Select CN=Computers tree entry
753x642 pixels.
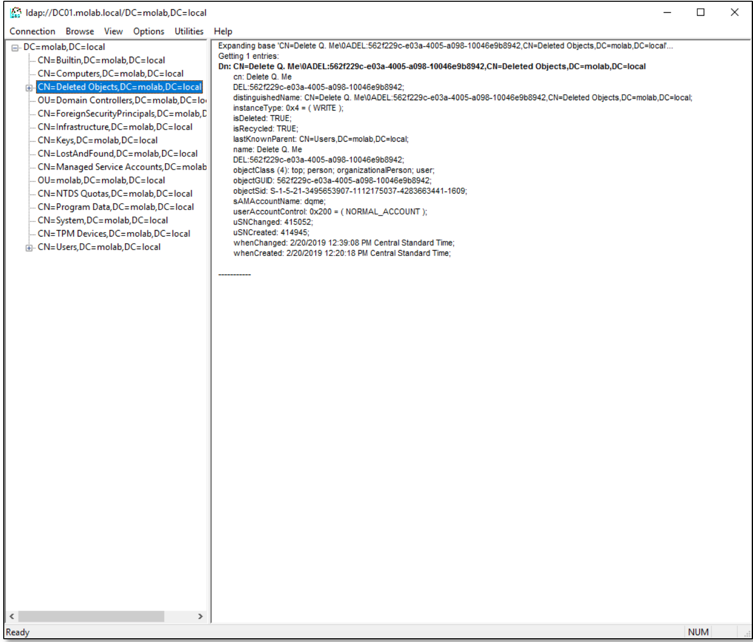(110, 74)
